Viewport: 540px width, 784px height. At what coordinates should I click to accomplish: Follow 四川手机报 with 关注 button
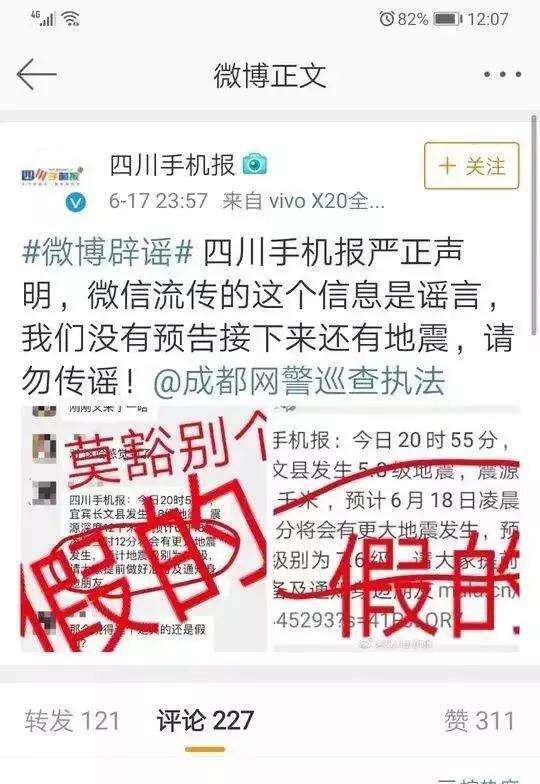click(x=472, y=166)
